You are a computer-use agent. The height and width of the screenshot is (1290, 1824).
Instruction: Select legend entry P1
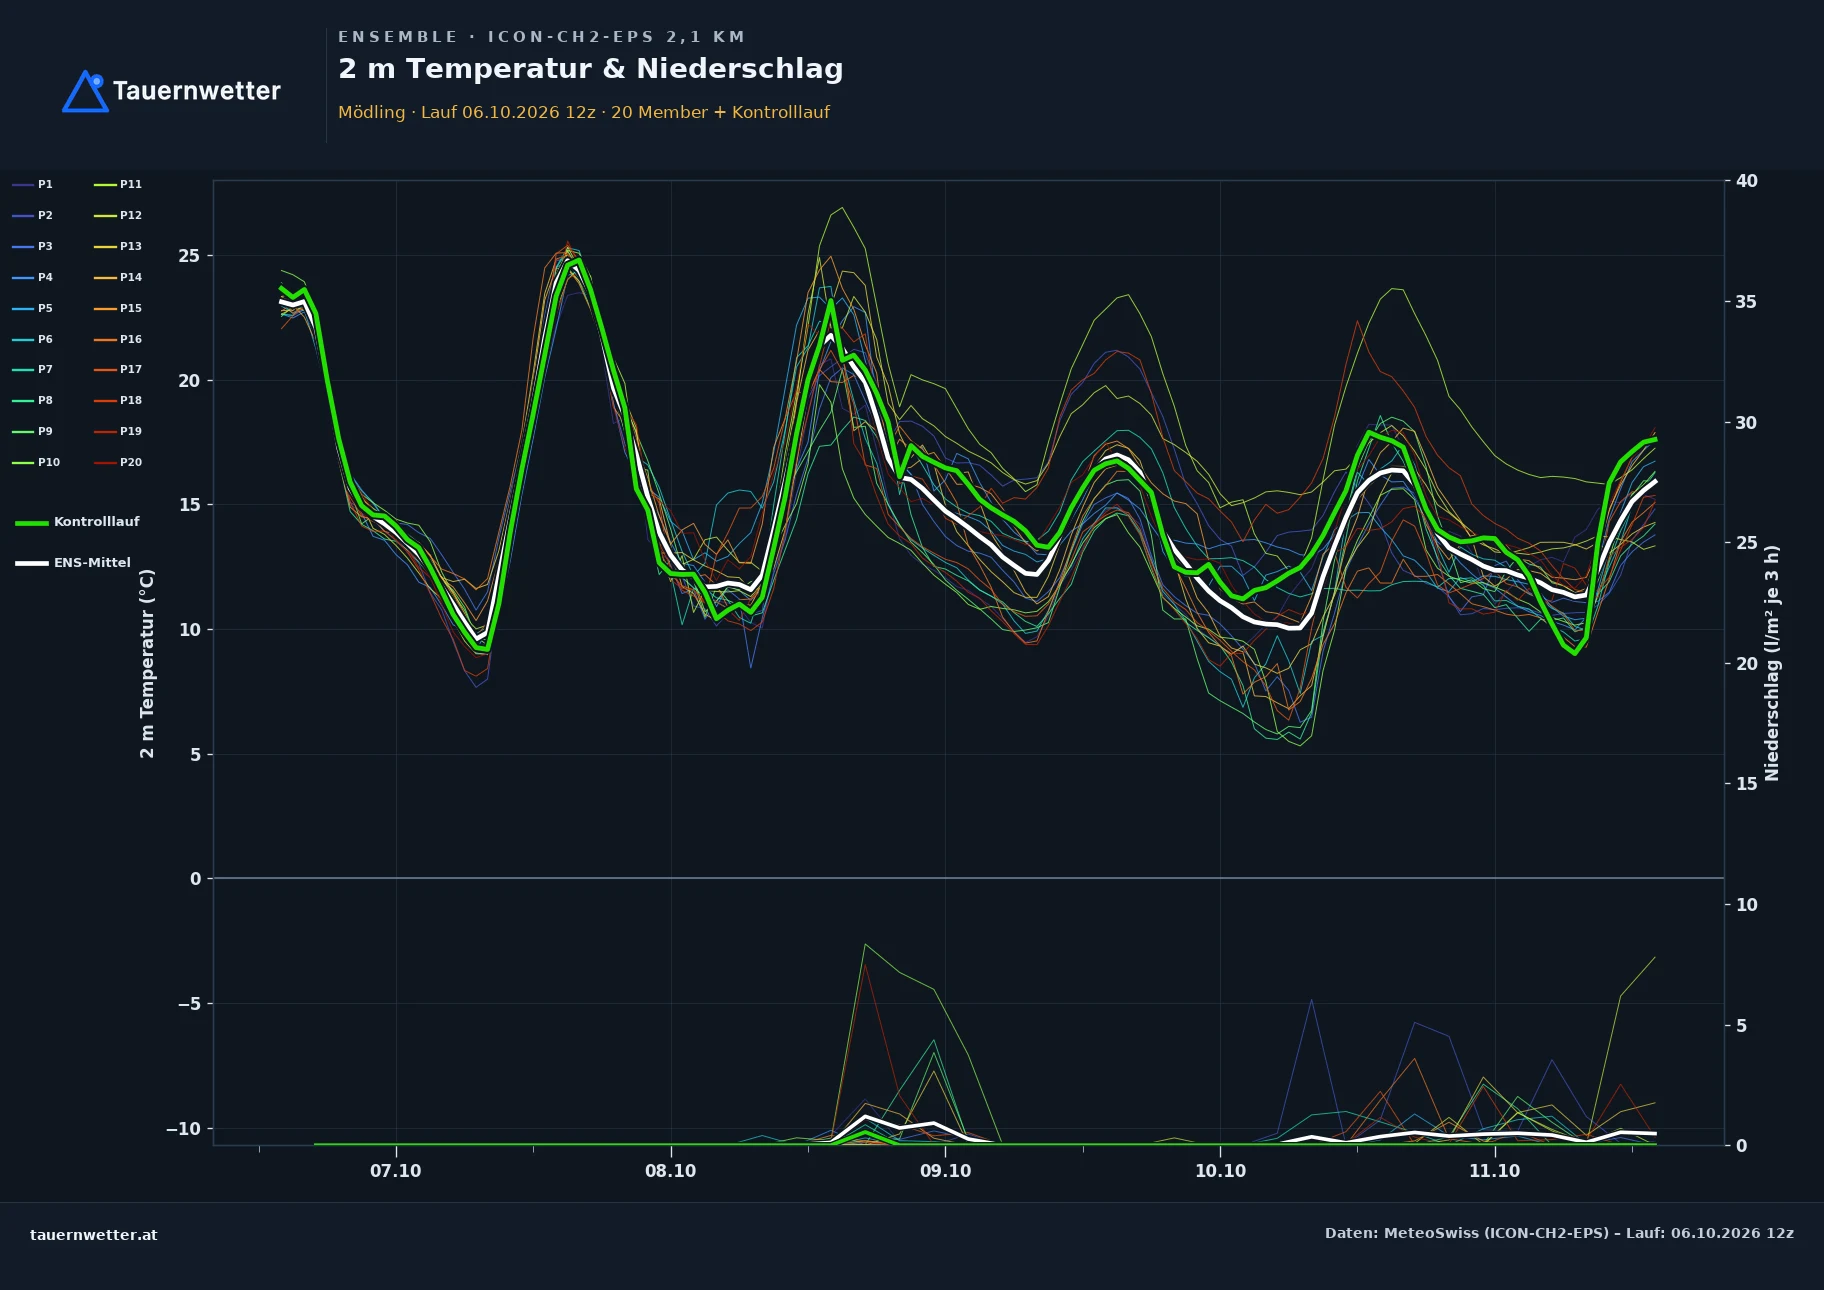pyautogui.click(x=33, y=184)
